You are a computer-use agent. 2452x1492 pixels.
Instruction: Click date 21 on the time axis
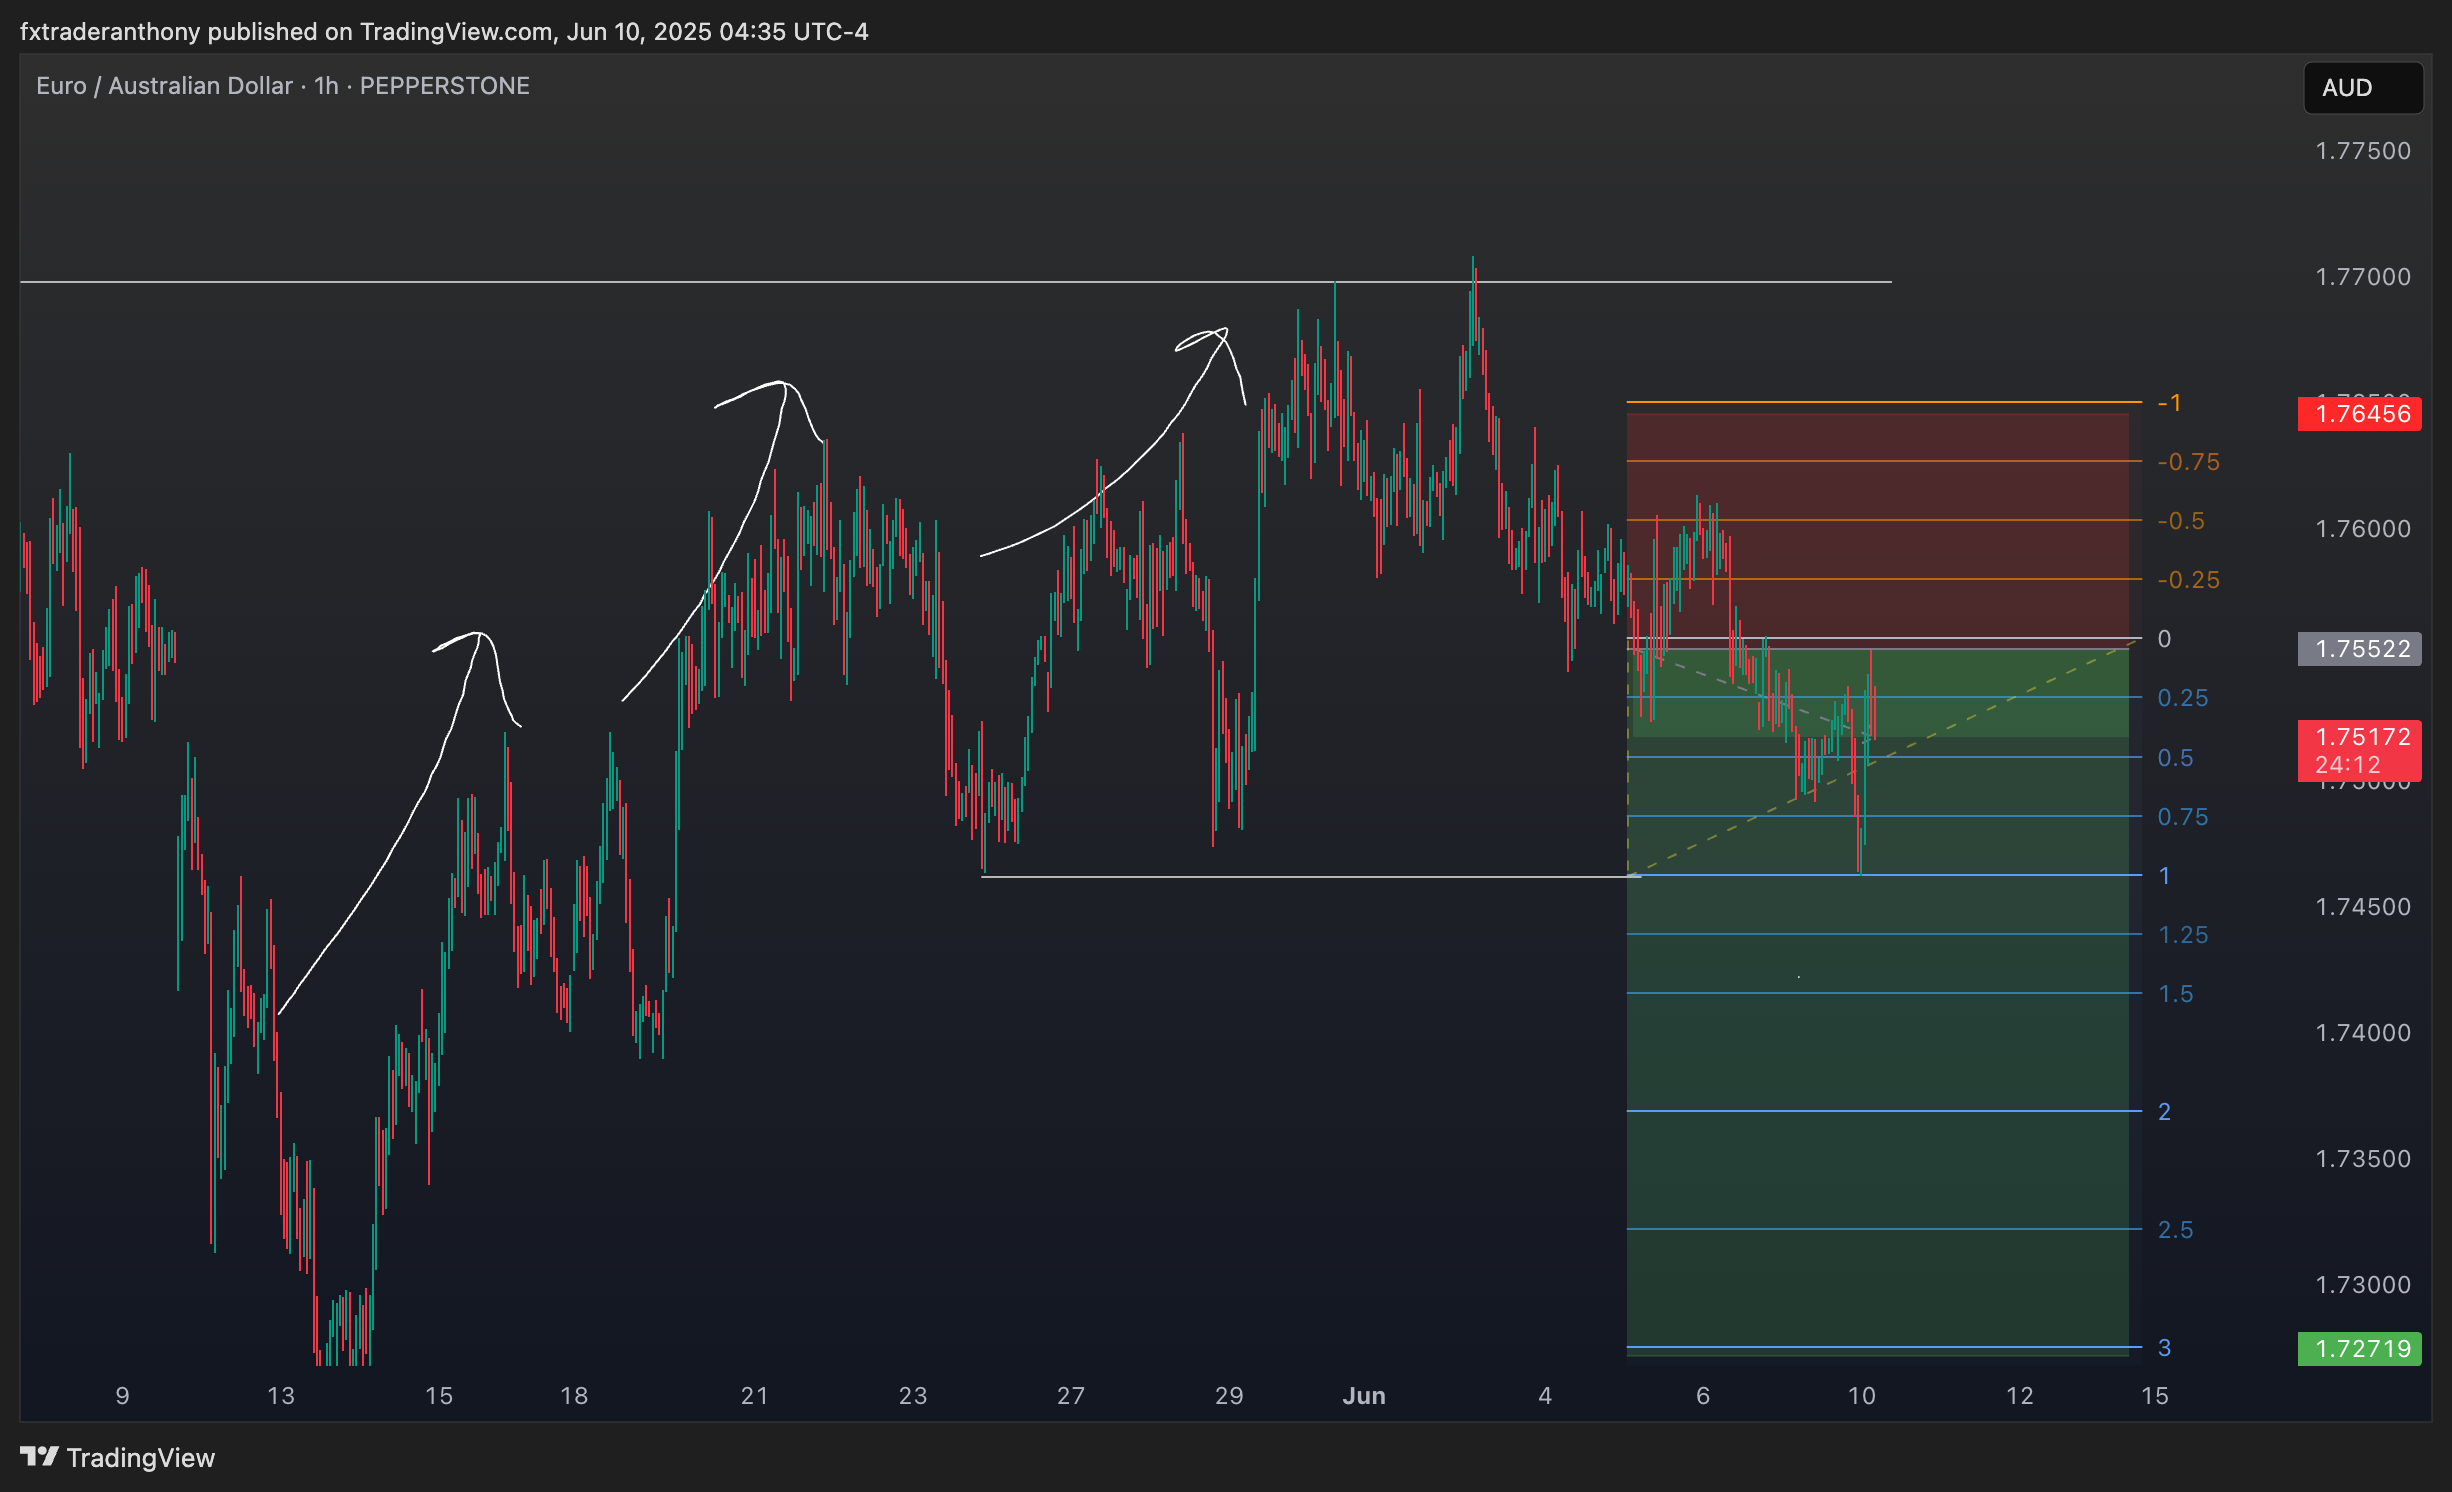pos(755,1396)
